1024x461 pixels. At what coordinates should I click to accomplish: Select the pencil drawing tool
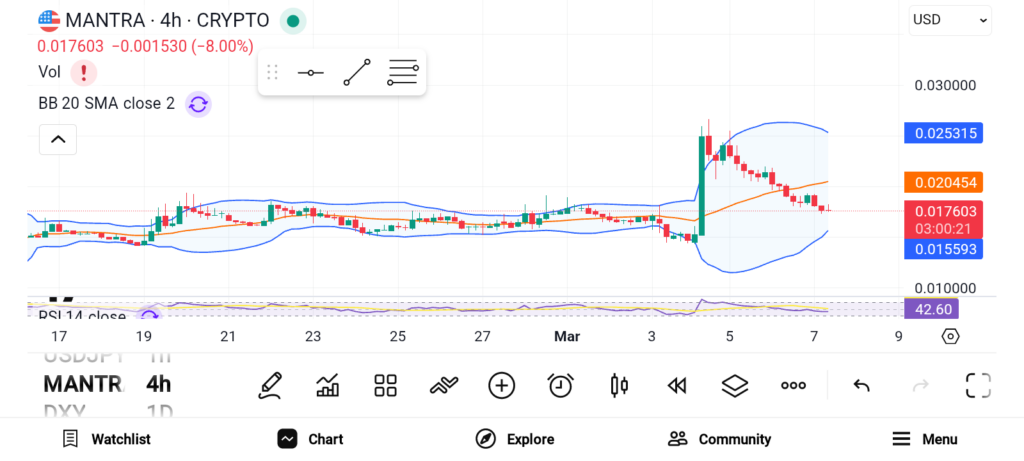click(270, 385)
